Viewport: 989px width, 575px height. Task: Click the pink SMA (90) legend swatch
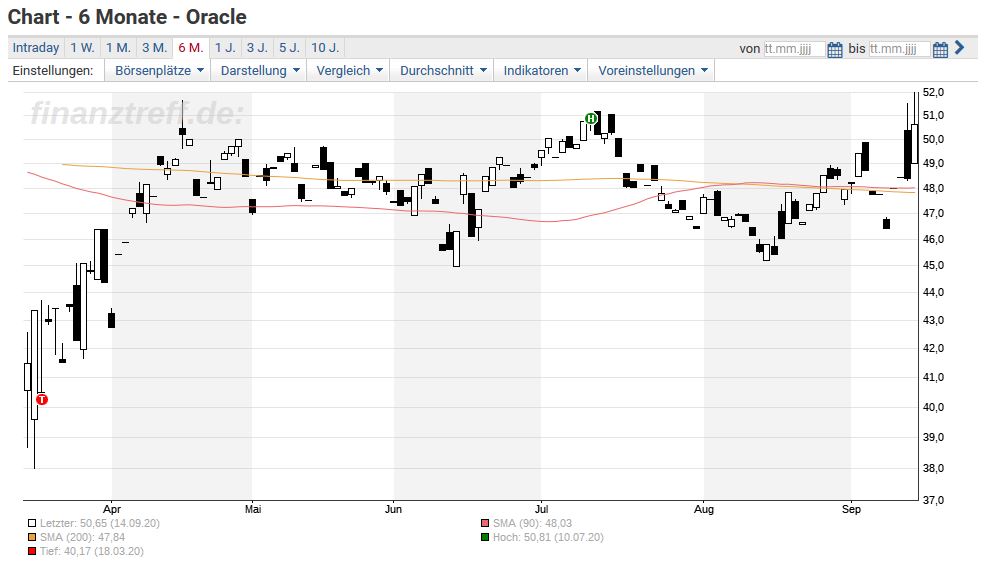coord(485,523)
